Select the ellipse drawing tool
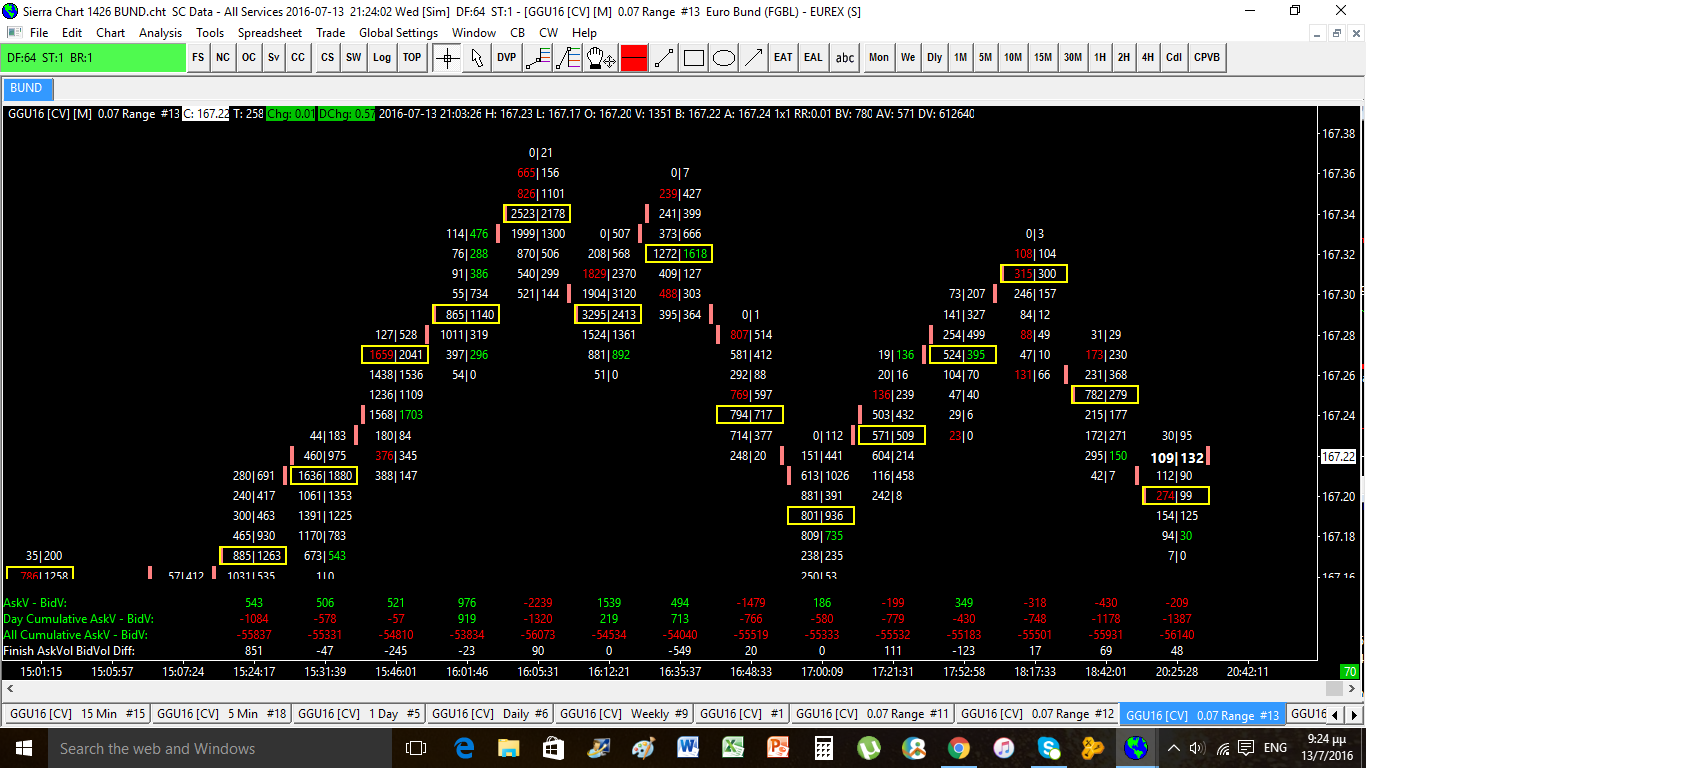This screenshot has width=1696, height=768. 724,58
